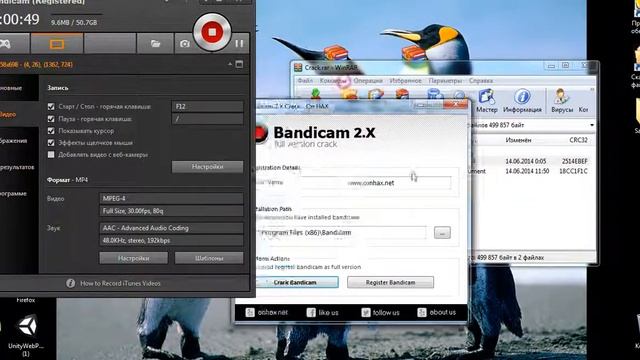Open the about us link

[x=437, y=312]
